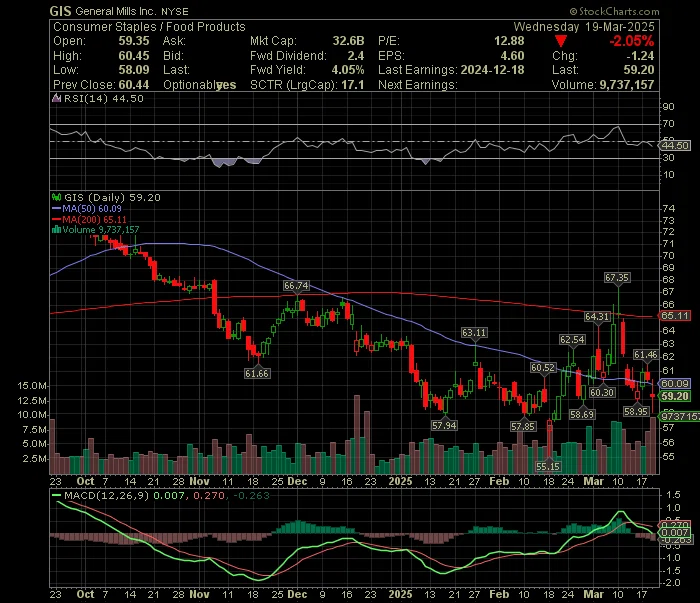700x603 pixels.
Task: Click the 63.11 high price label
Action: tap(474, 333)
